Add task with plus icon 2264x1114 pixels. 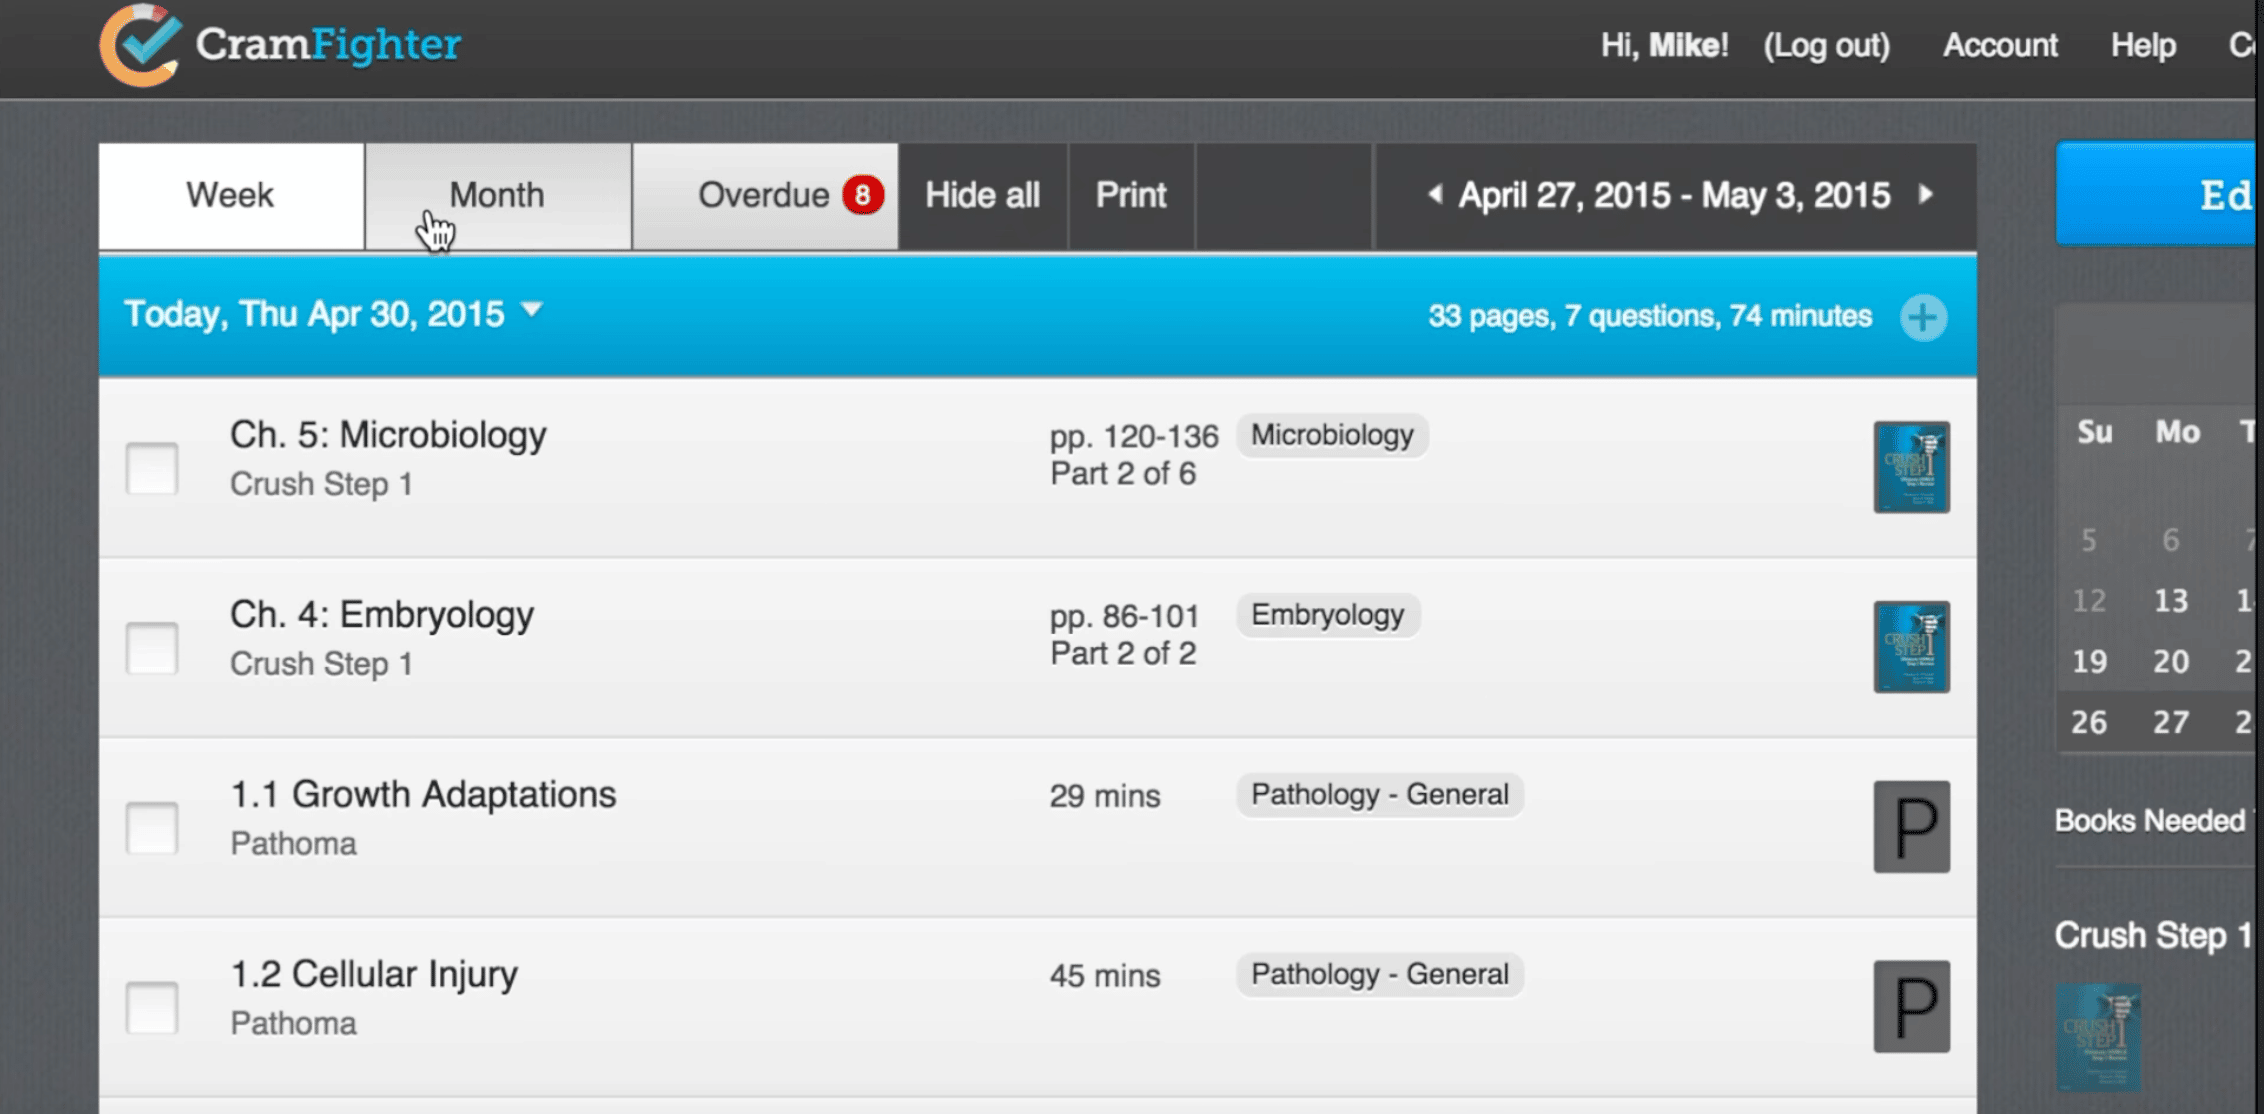(x=1923, y=318)
